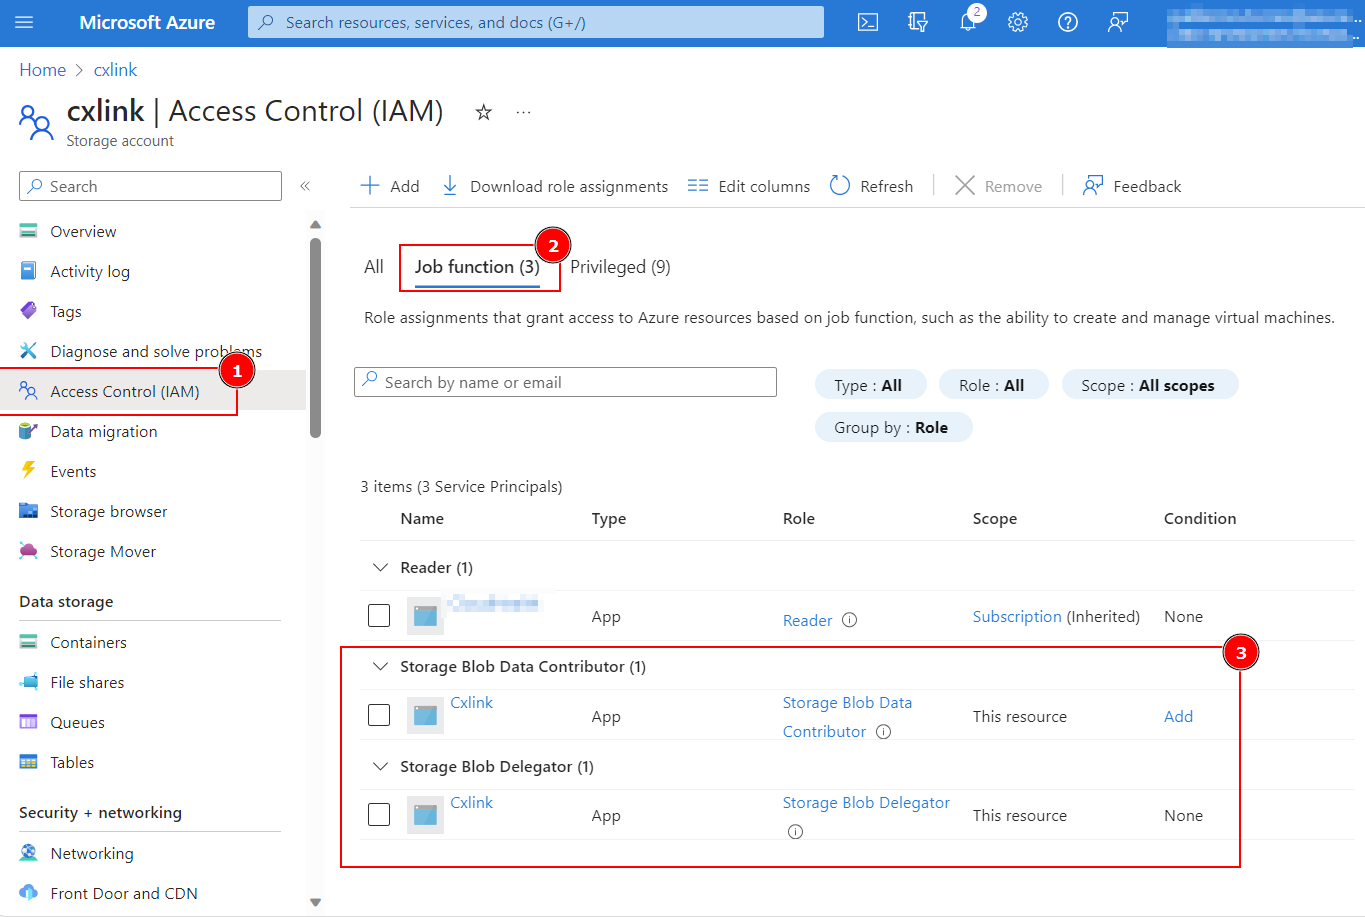This screenshot has width=1365, height=917.
Task: Click Edit columns
Action: 749,186
